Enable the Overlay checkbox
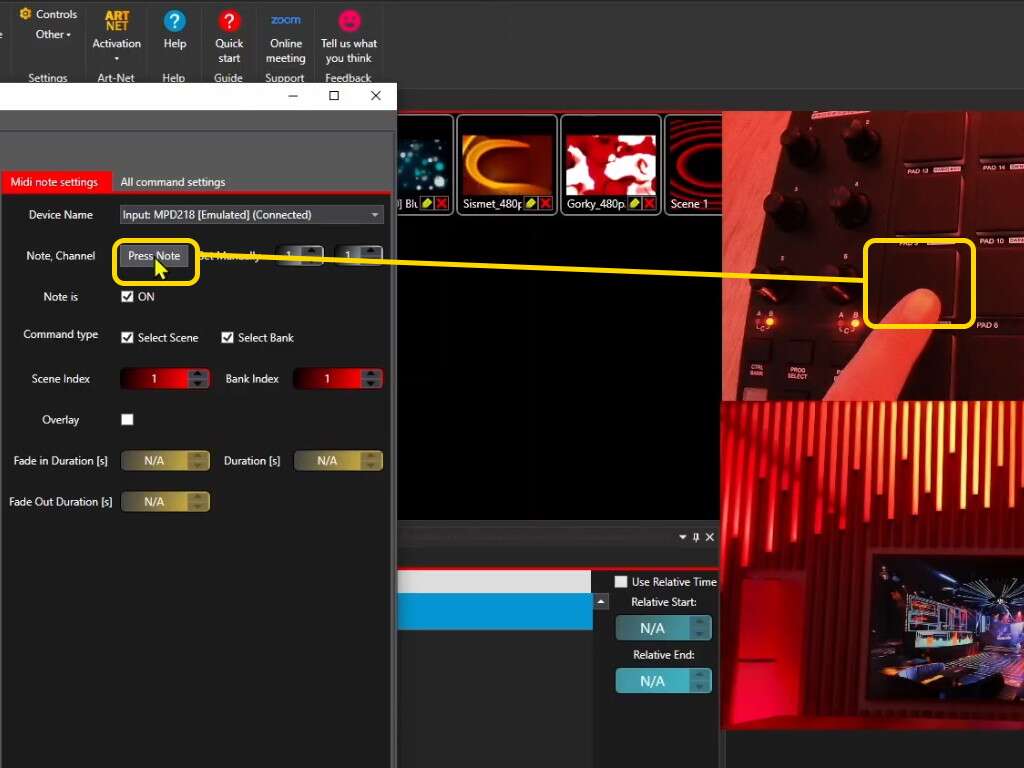 (127, 419)
